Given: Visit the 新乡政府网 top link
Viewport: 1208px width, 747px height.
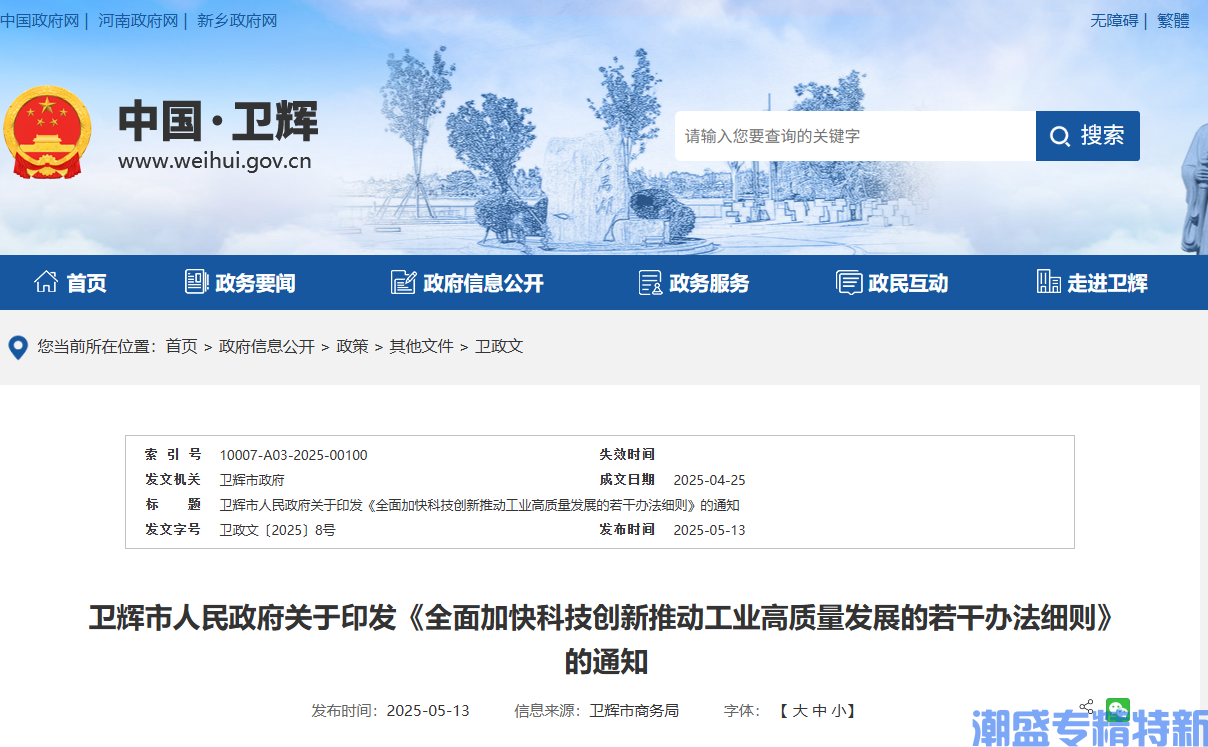Looking at the screenshot, I should coord(237,20).
